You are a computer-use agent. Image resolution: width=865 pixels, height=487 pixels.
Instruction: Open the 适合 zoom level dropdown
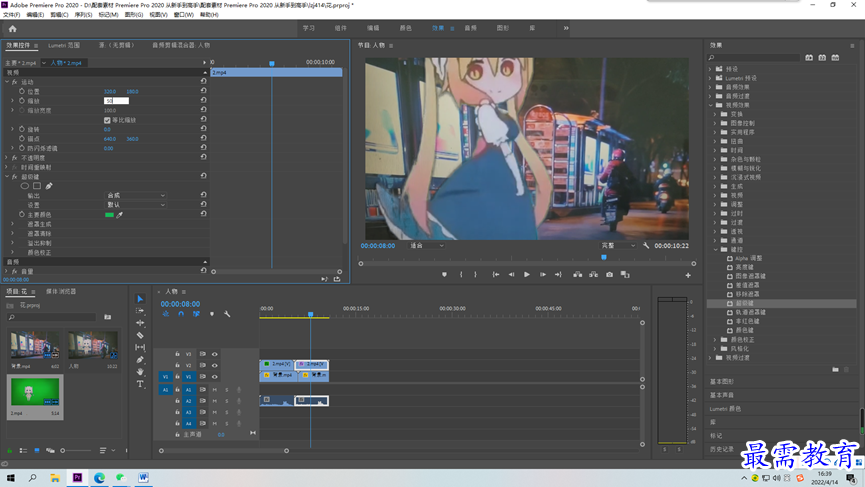click(426, 245)
